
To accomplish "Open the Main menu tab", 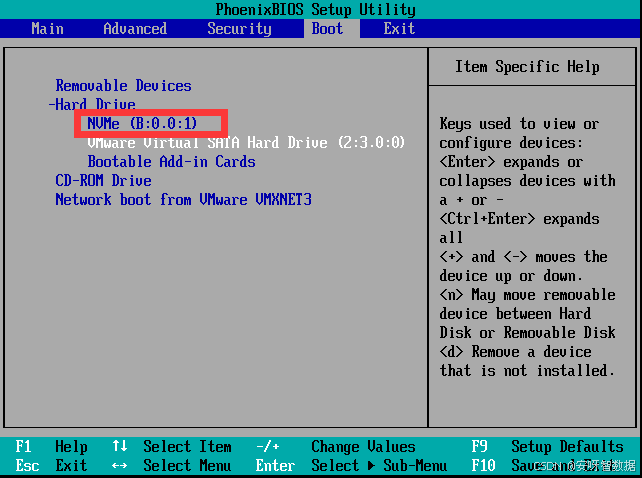I will pos(47,29).
